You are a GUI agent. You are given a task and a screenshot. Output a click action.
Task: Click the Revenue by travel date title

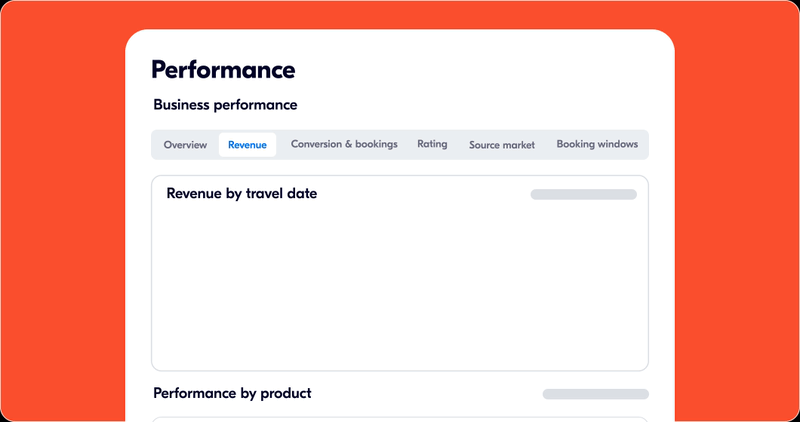(242, 194)
